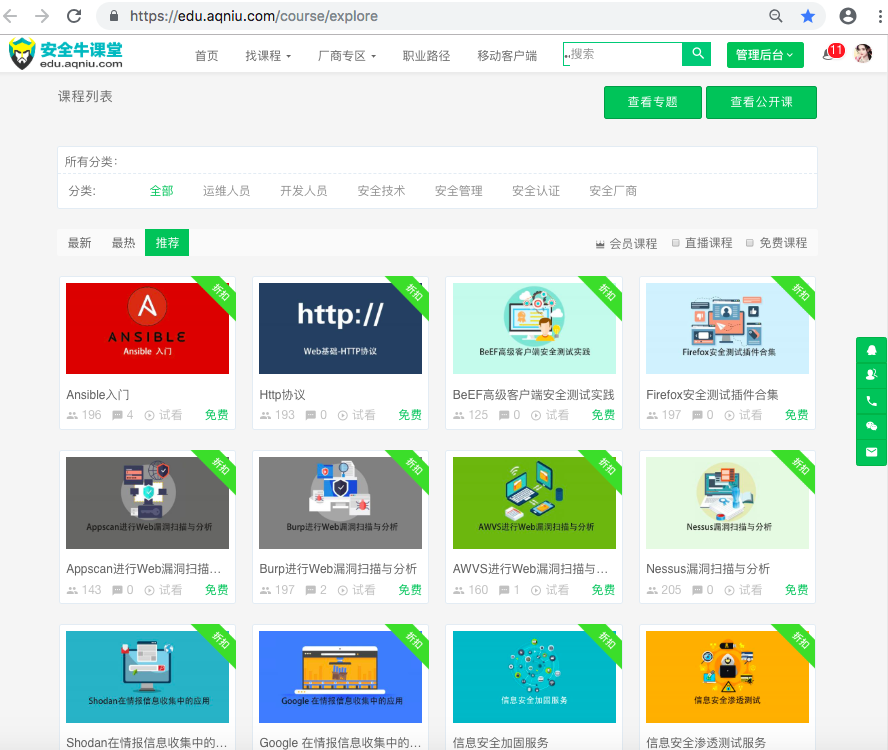888x750 pixels.
Task: Click student count icon on BeEF高级客户端安全测试实践 card
Action: click(x=459, y=415)
